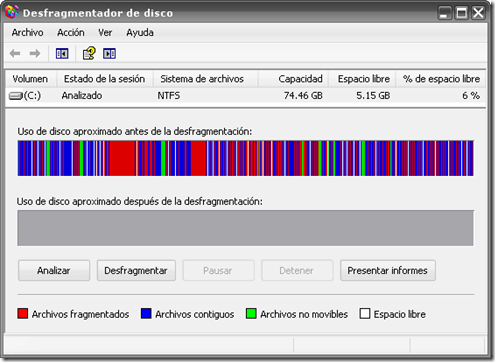Click the 'Archivos no movibles' legend label
The image size is (495, 362).
click(x=304, y=314)
